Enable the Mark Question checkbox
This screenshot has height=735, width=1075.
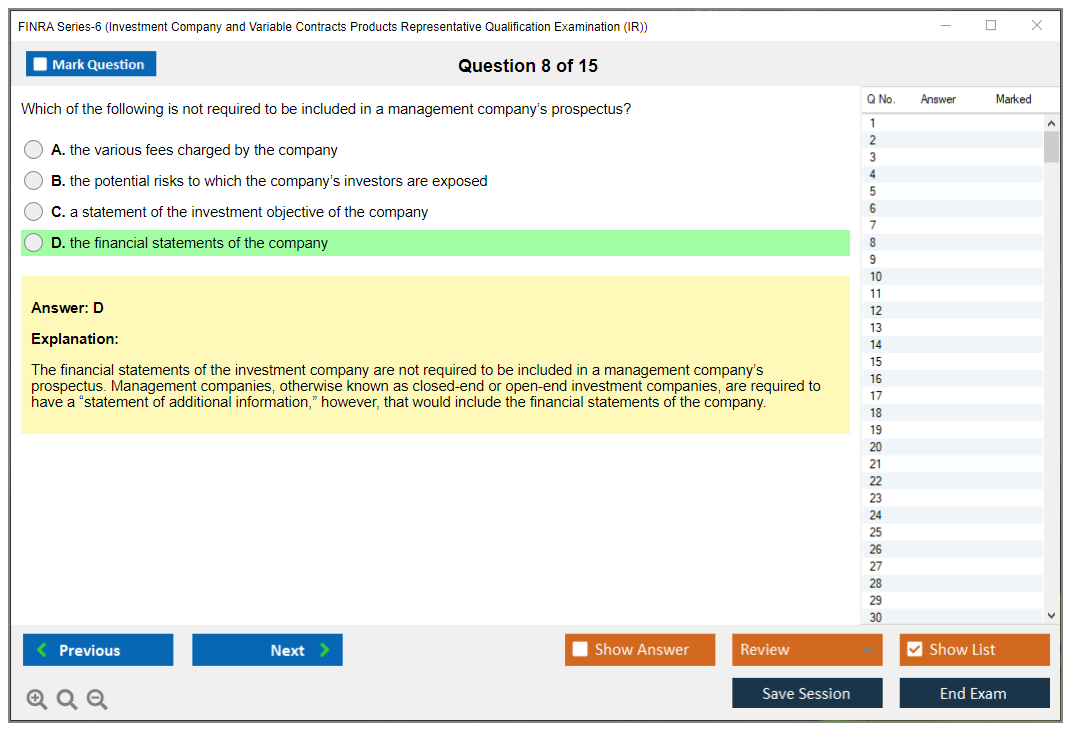point(41,65)
